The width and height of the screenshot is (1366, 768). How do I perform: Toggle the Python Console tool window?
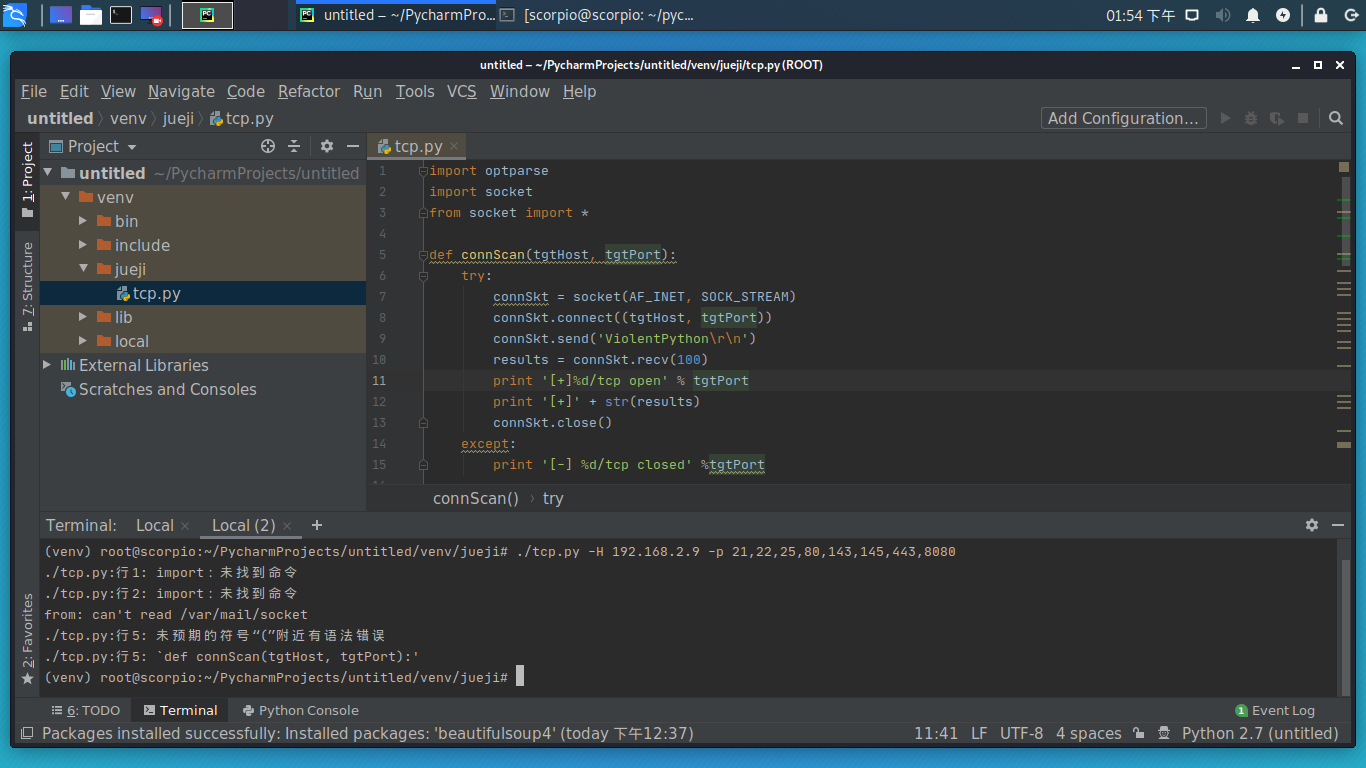[300, 710]
